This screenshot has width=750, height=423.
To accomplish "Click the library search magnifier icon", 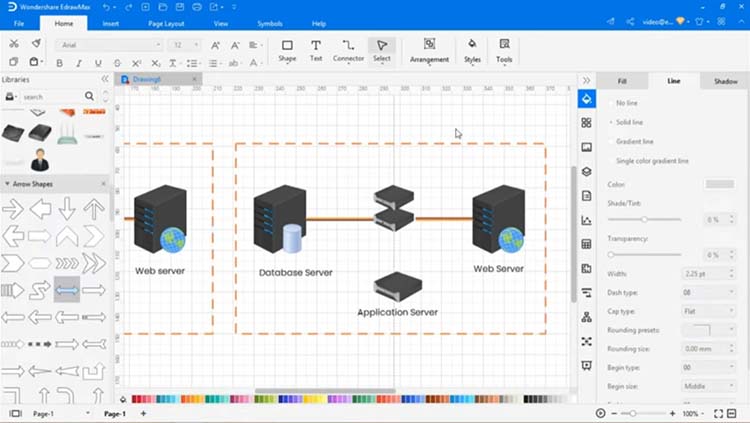I will point(89,96).
